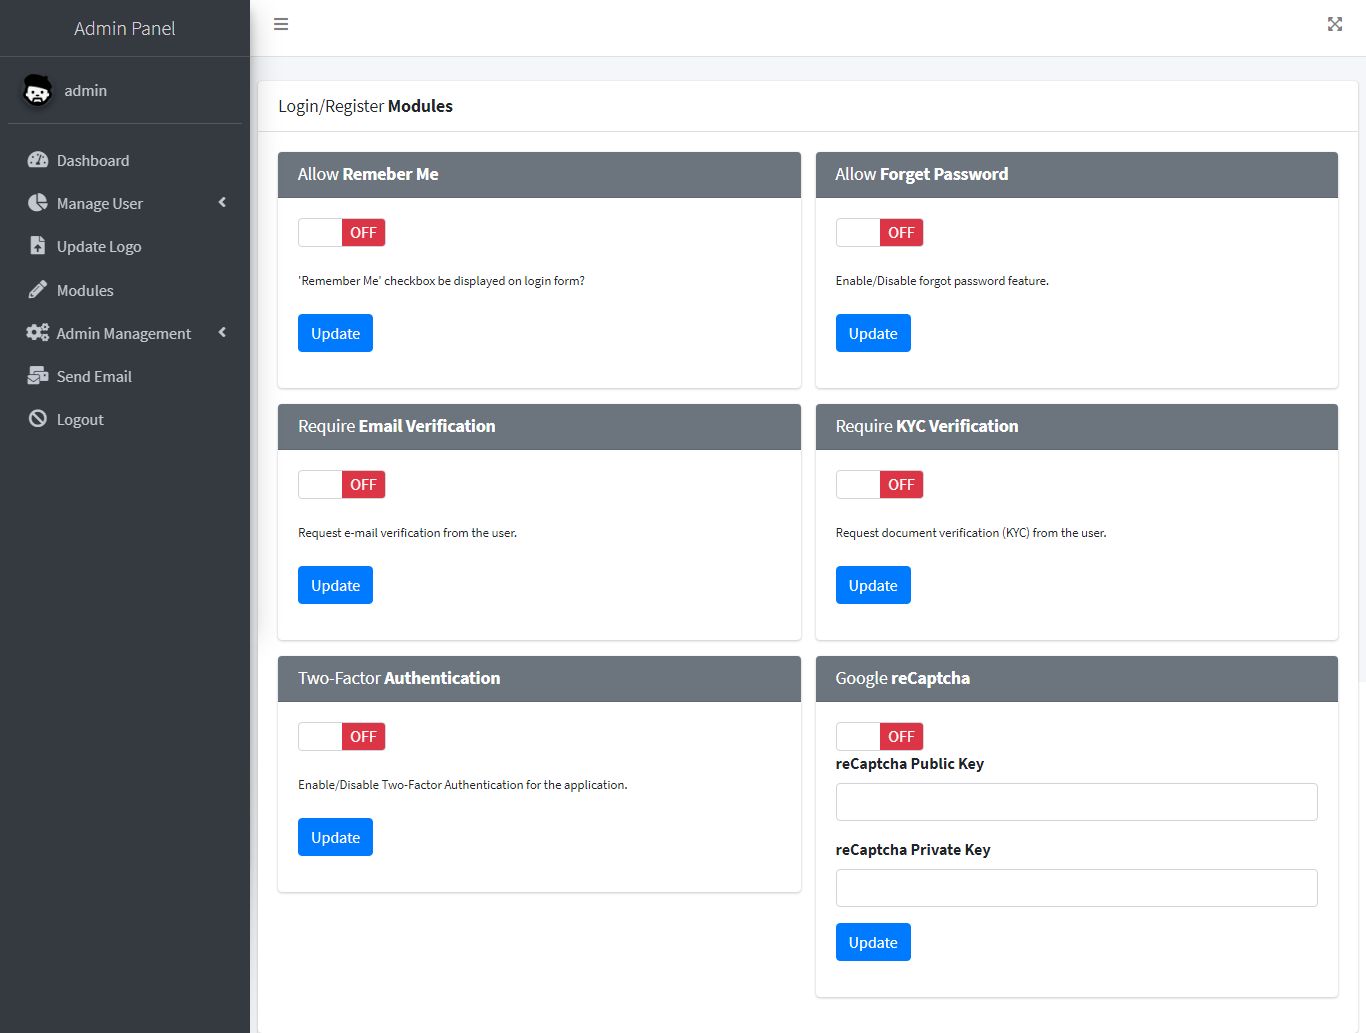The height and width of the screenshot is (1033, 1366).
Task: Click 'Enable/Disable forgot password feature.' description
Action: pyautogui.click(x=942, y=281)
